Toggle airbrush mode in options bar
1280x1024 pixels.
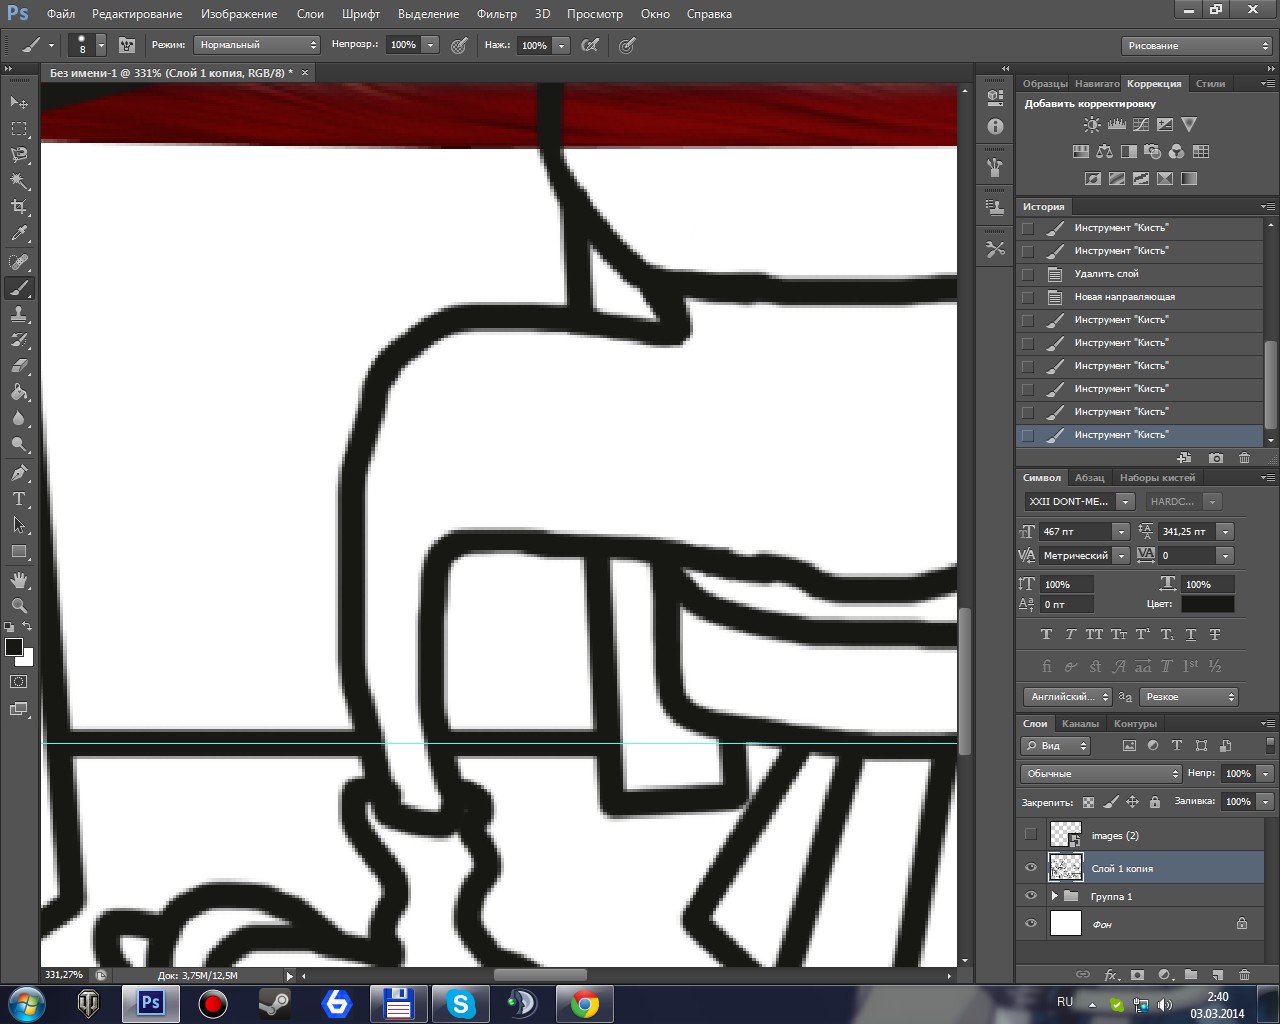(590, 45)
